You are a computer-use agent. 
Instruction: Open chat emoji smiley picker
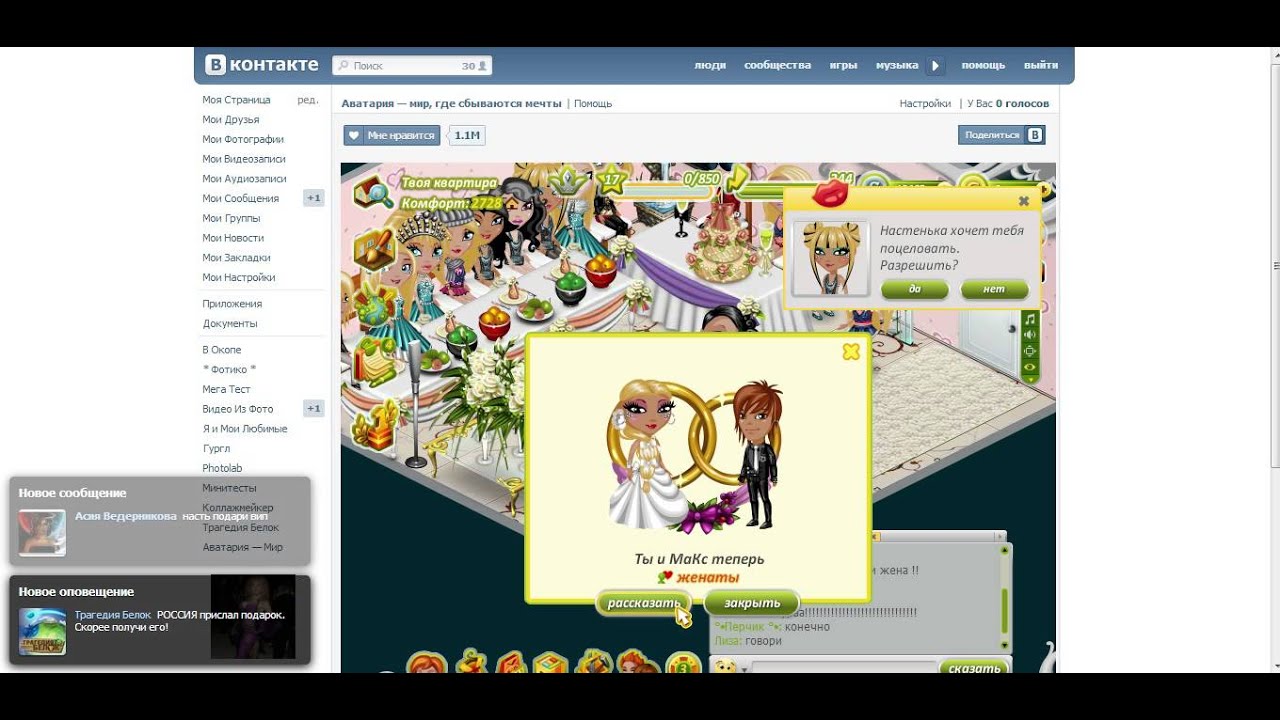(x=725, y=667)
